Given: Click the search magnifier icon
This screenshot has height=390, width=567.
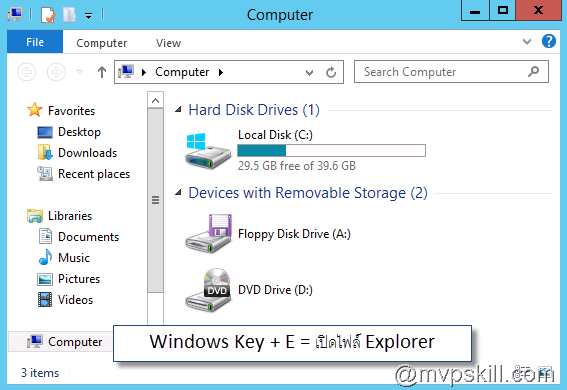Looking at the screenshot, I should point(534,72).
